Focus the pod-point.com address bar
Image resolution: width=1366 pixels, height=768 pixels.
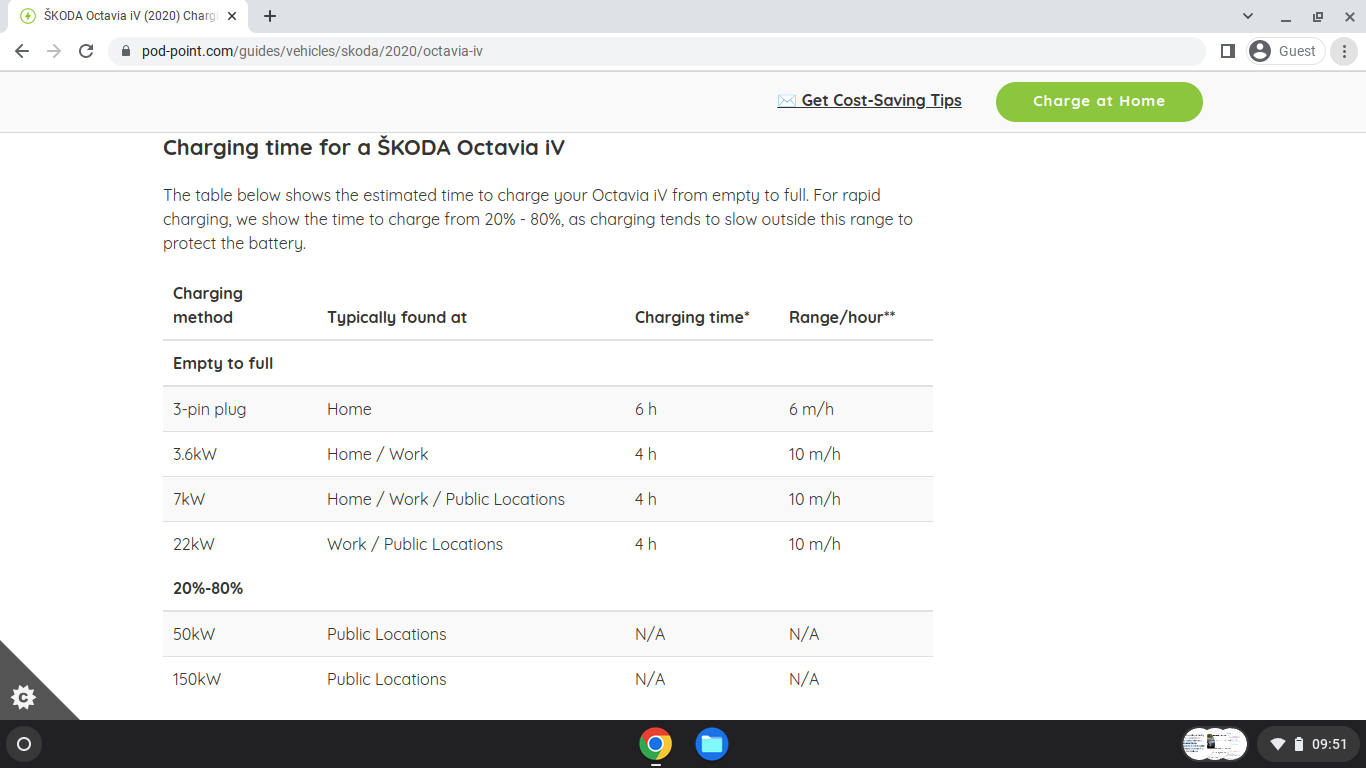click(656, 51)
